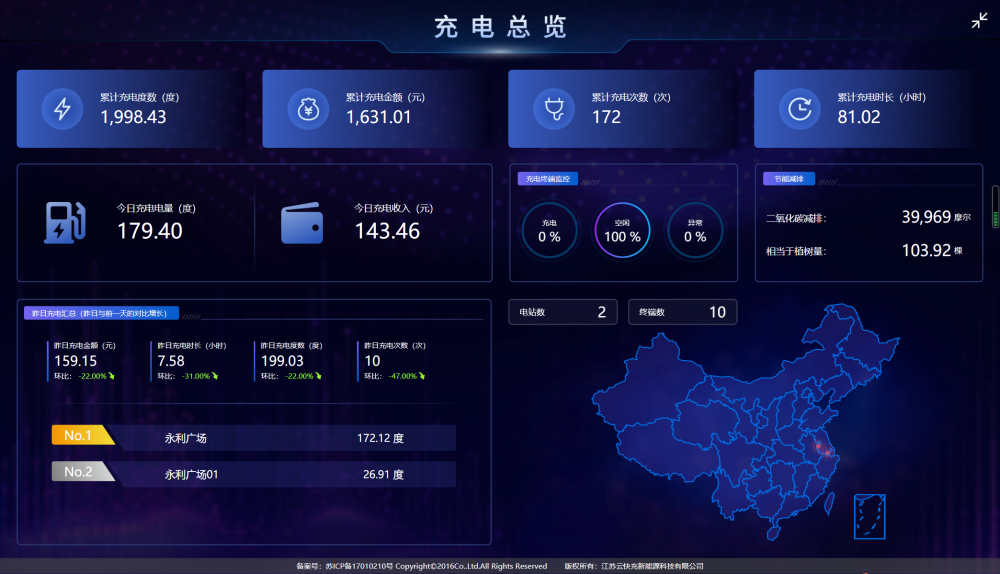Click the 终端数 10 box
Image resolution: width=1000 pixels, height=574 pixels.
tap(682, 312)
